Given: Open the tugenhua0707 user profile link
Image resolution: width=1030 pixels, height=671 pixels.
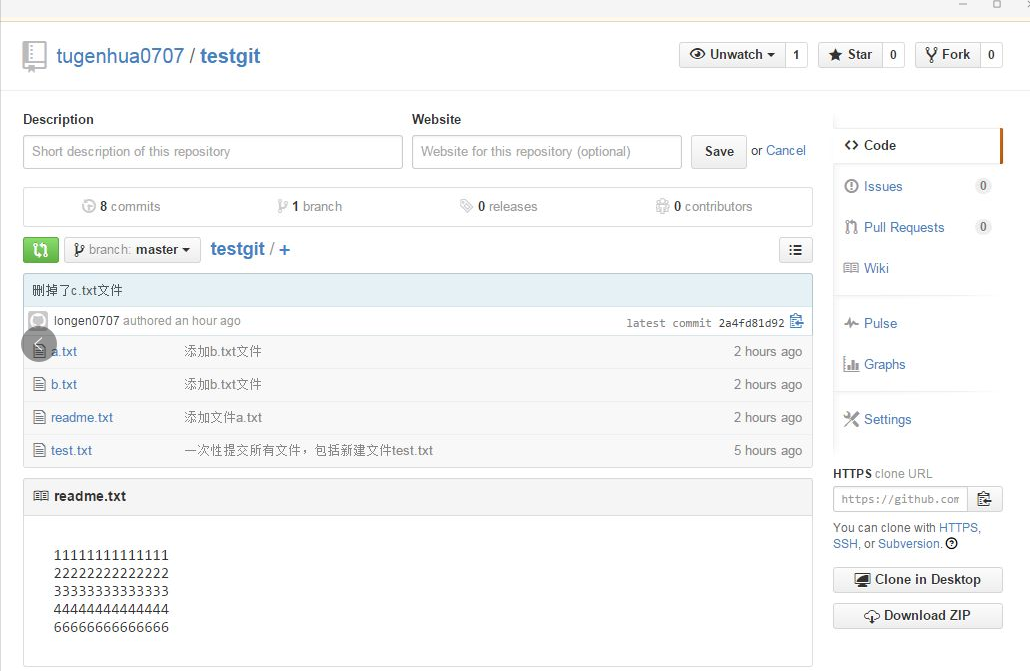Looking at the screenshot, I should (x=120, y=56).
